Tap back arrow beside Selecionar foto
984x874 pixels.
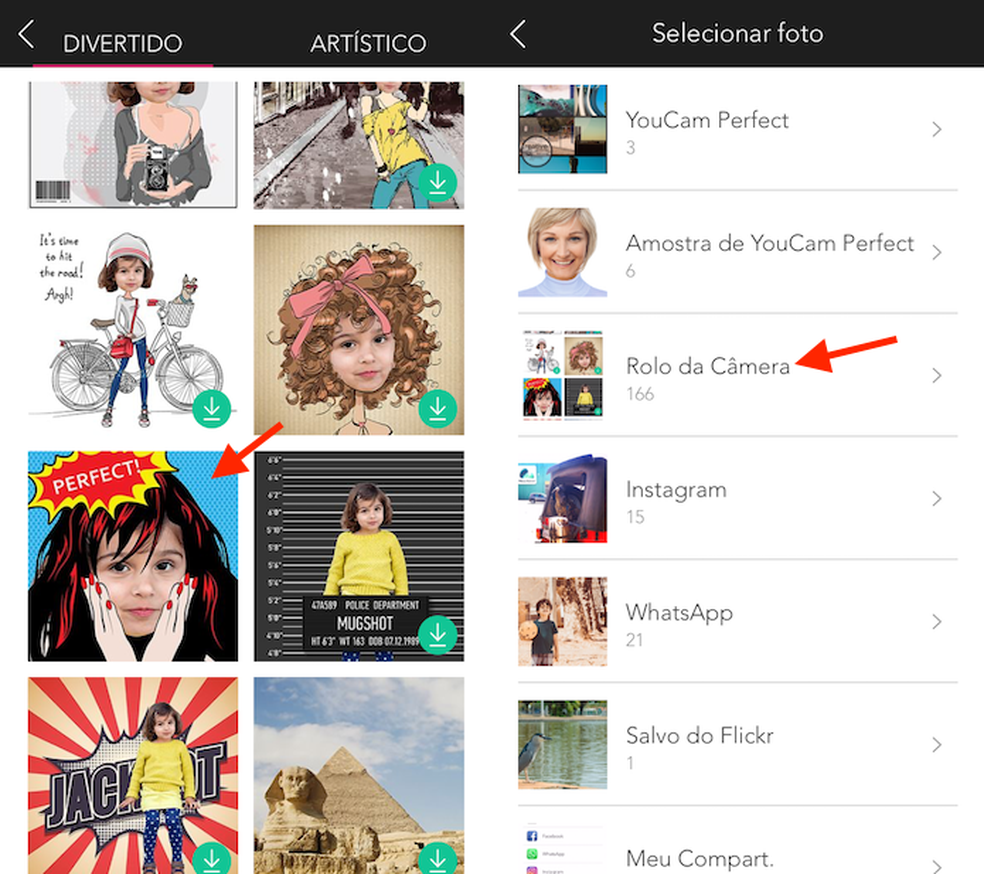pyautogui.click(x=518, y=35)
